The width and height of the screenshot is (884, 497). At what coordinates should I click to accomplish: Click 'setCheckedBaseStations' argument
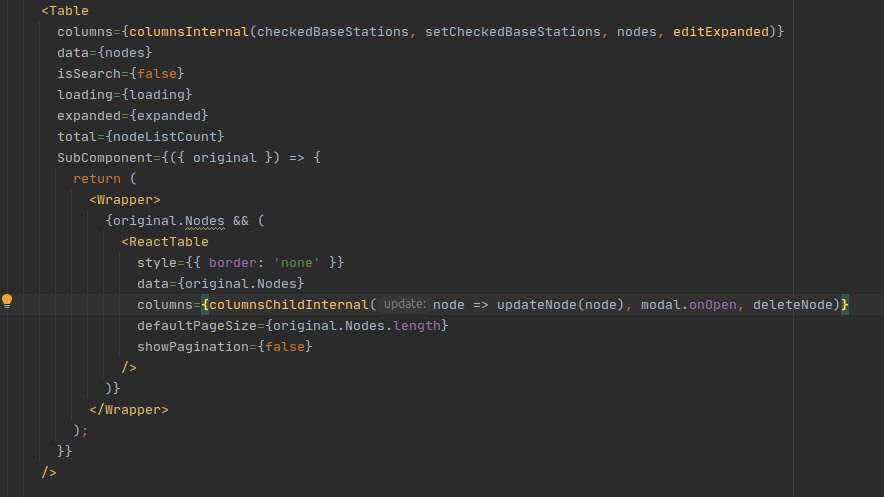pyautogui.click(x=512, y=32)
